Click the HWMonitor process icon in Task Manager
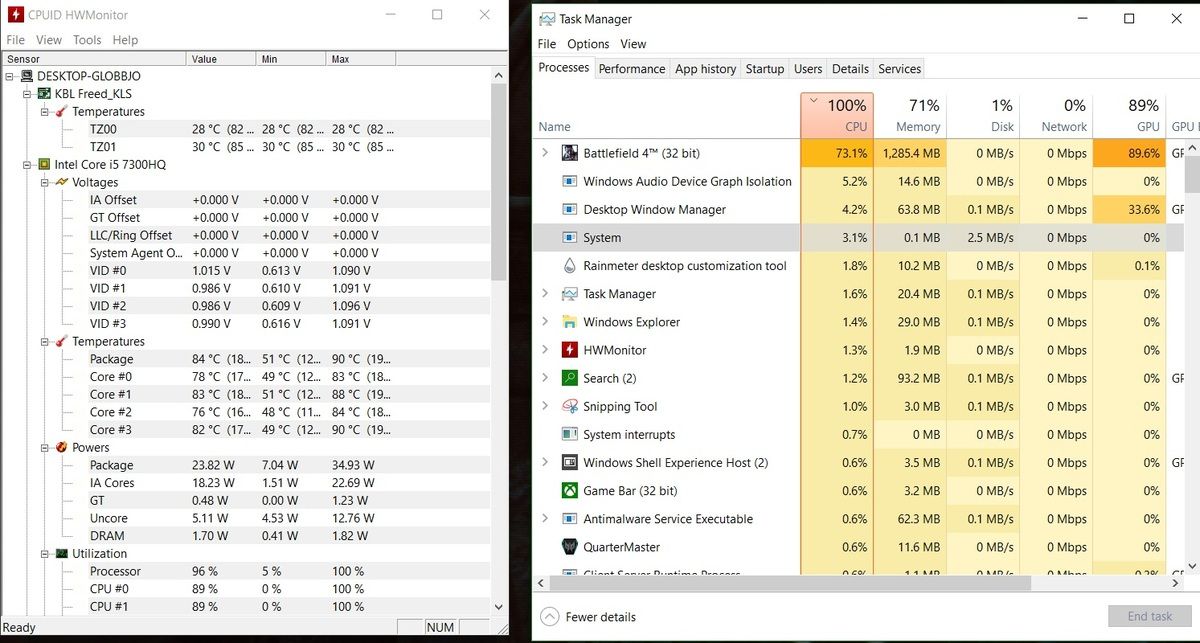 pos(569,350)
